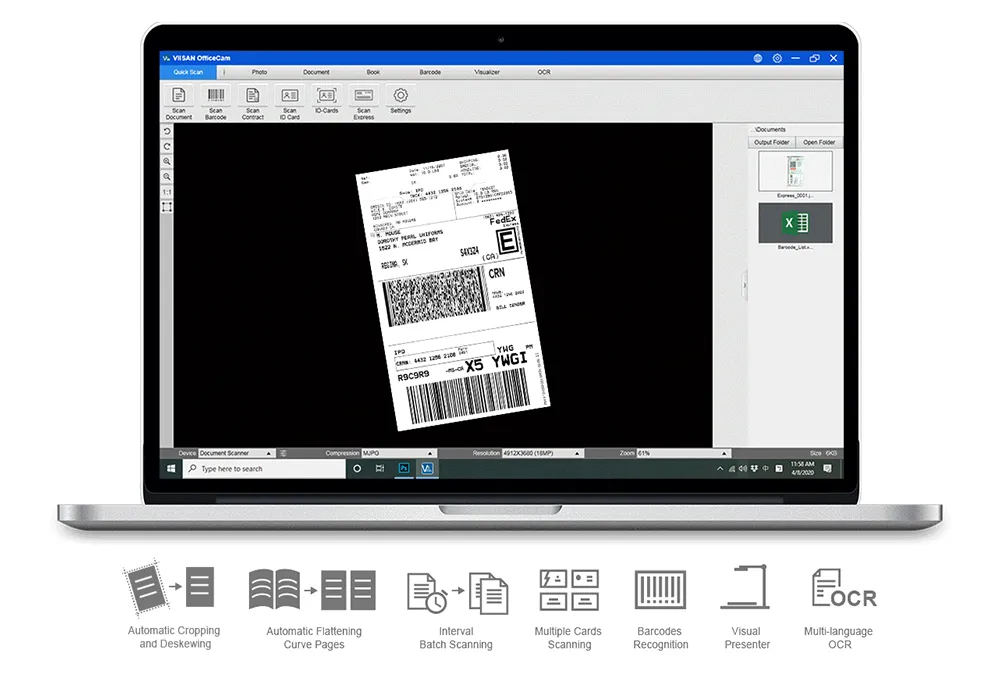Collapse the right side panel arrow
The height and width of the screenshot is (673, 1000).
pyautogui.click(x=743, y=286)
